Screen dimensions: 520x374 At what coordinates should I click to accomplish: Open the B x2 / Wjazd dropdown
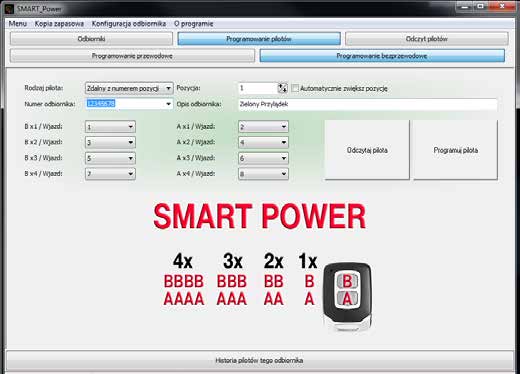pyautogui.click(x=110, y=142)
